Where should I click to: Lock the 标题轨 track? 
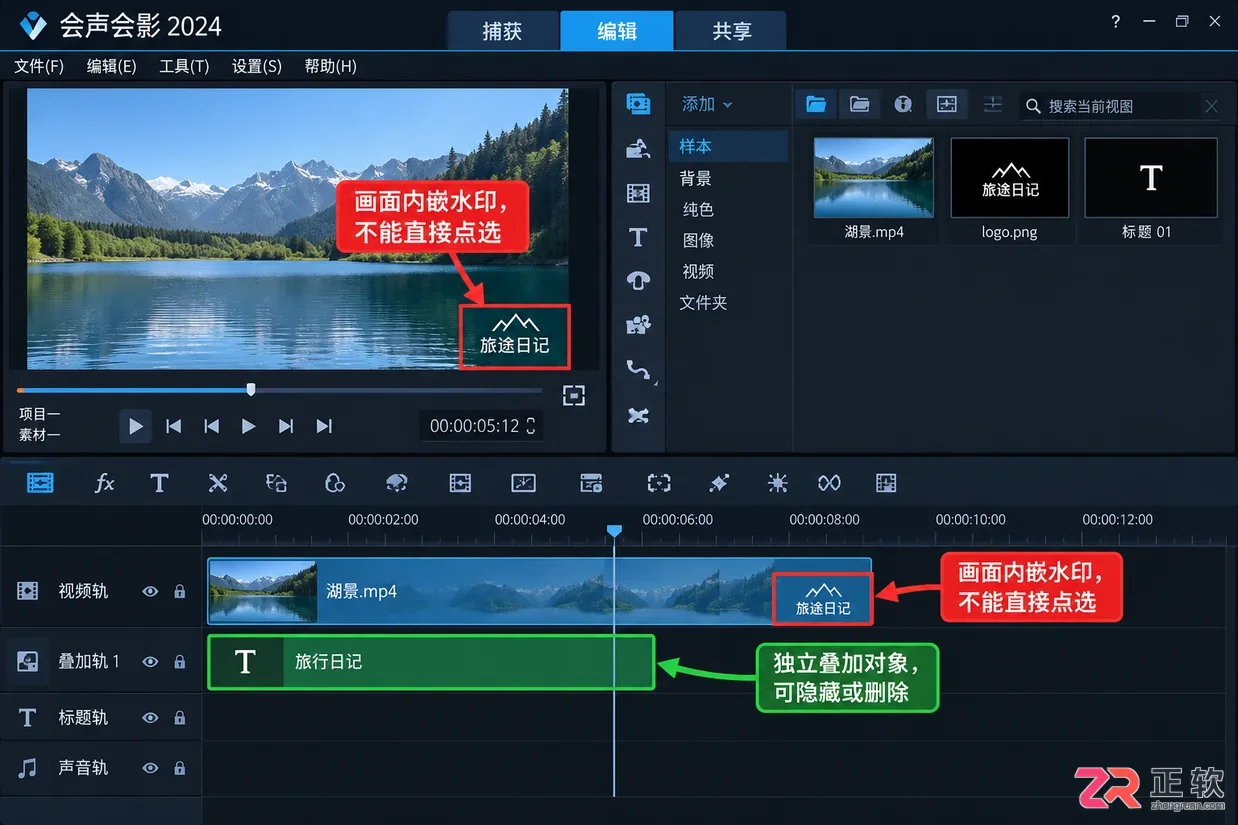coord(180,718)
